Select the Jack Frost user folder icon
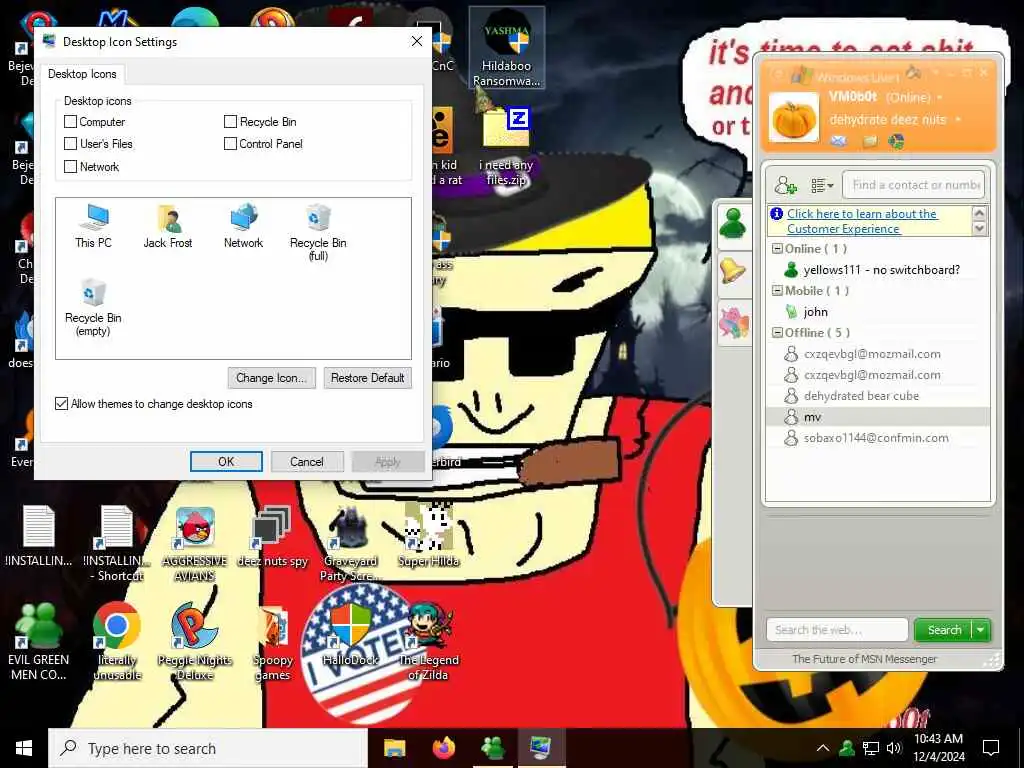Image resolution: width=1024 pixels, height=768 pixels. [x=168, y=226]
